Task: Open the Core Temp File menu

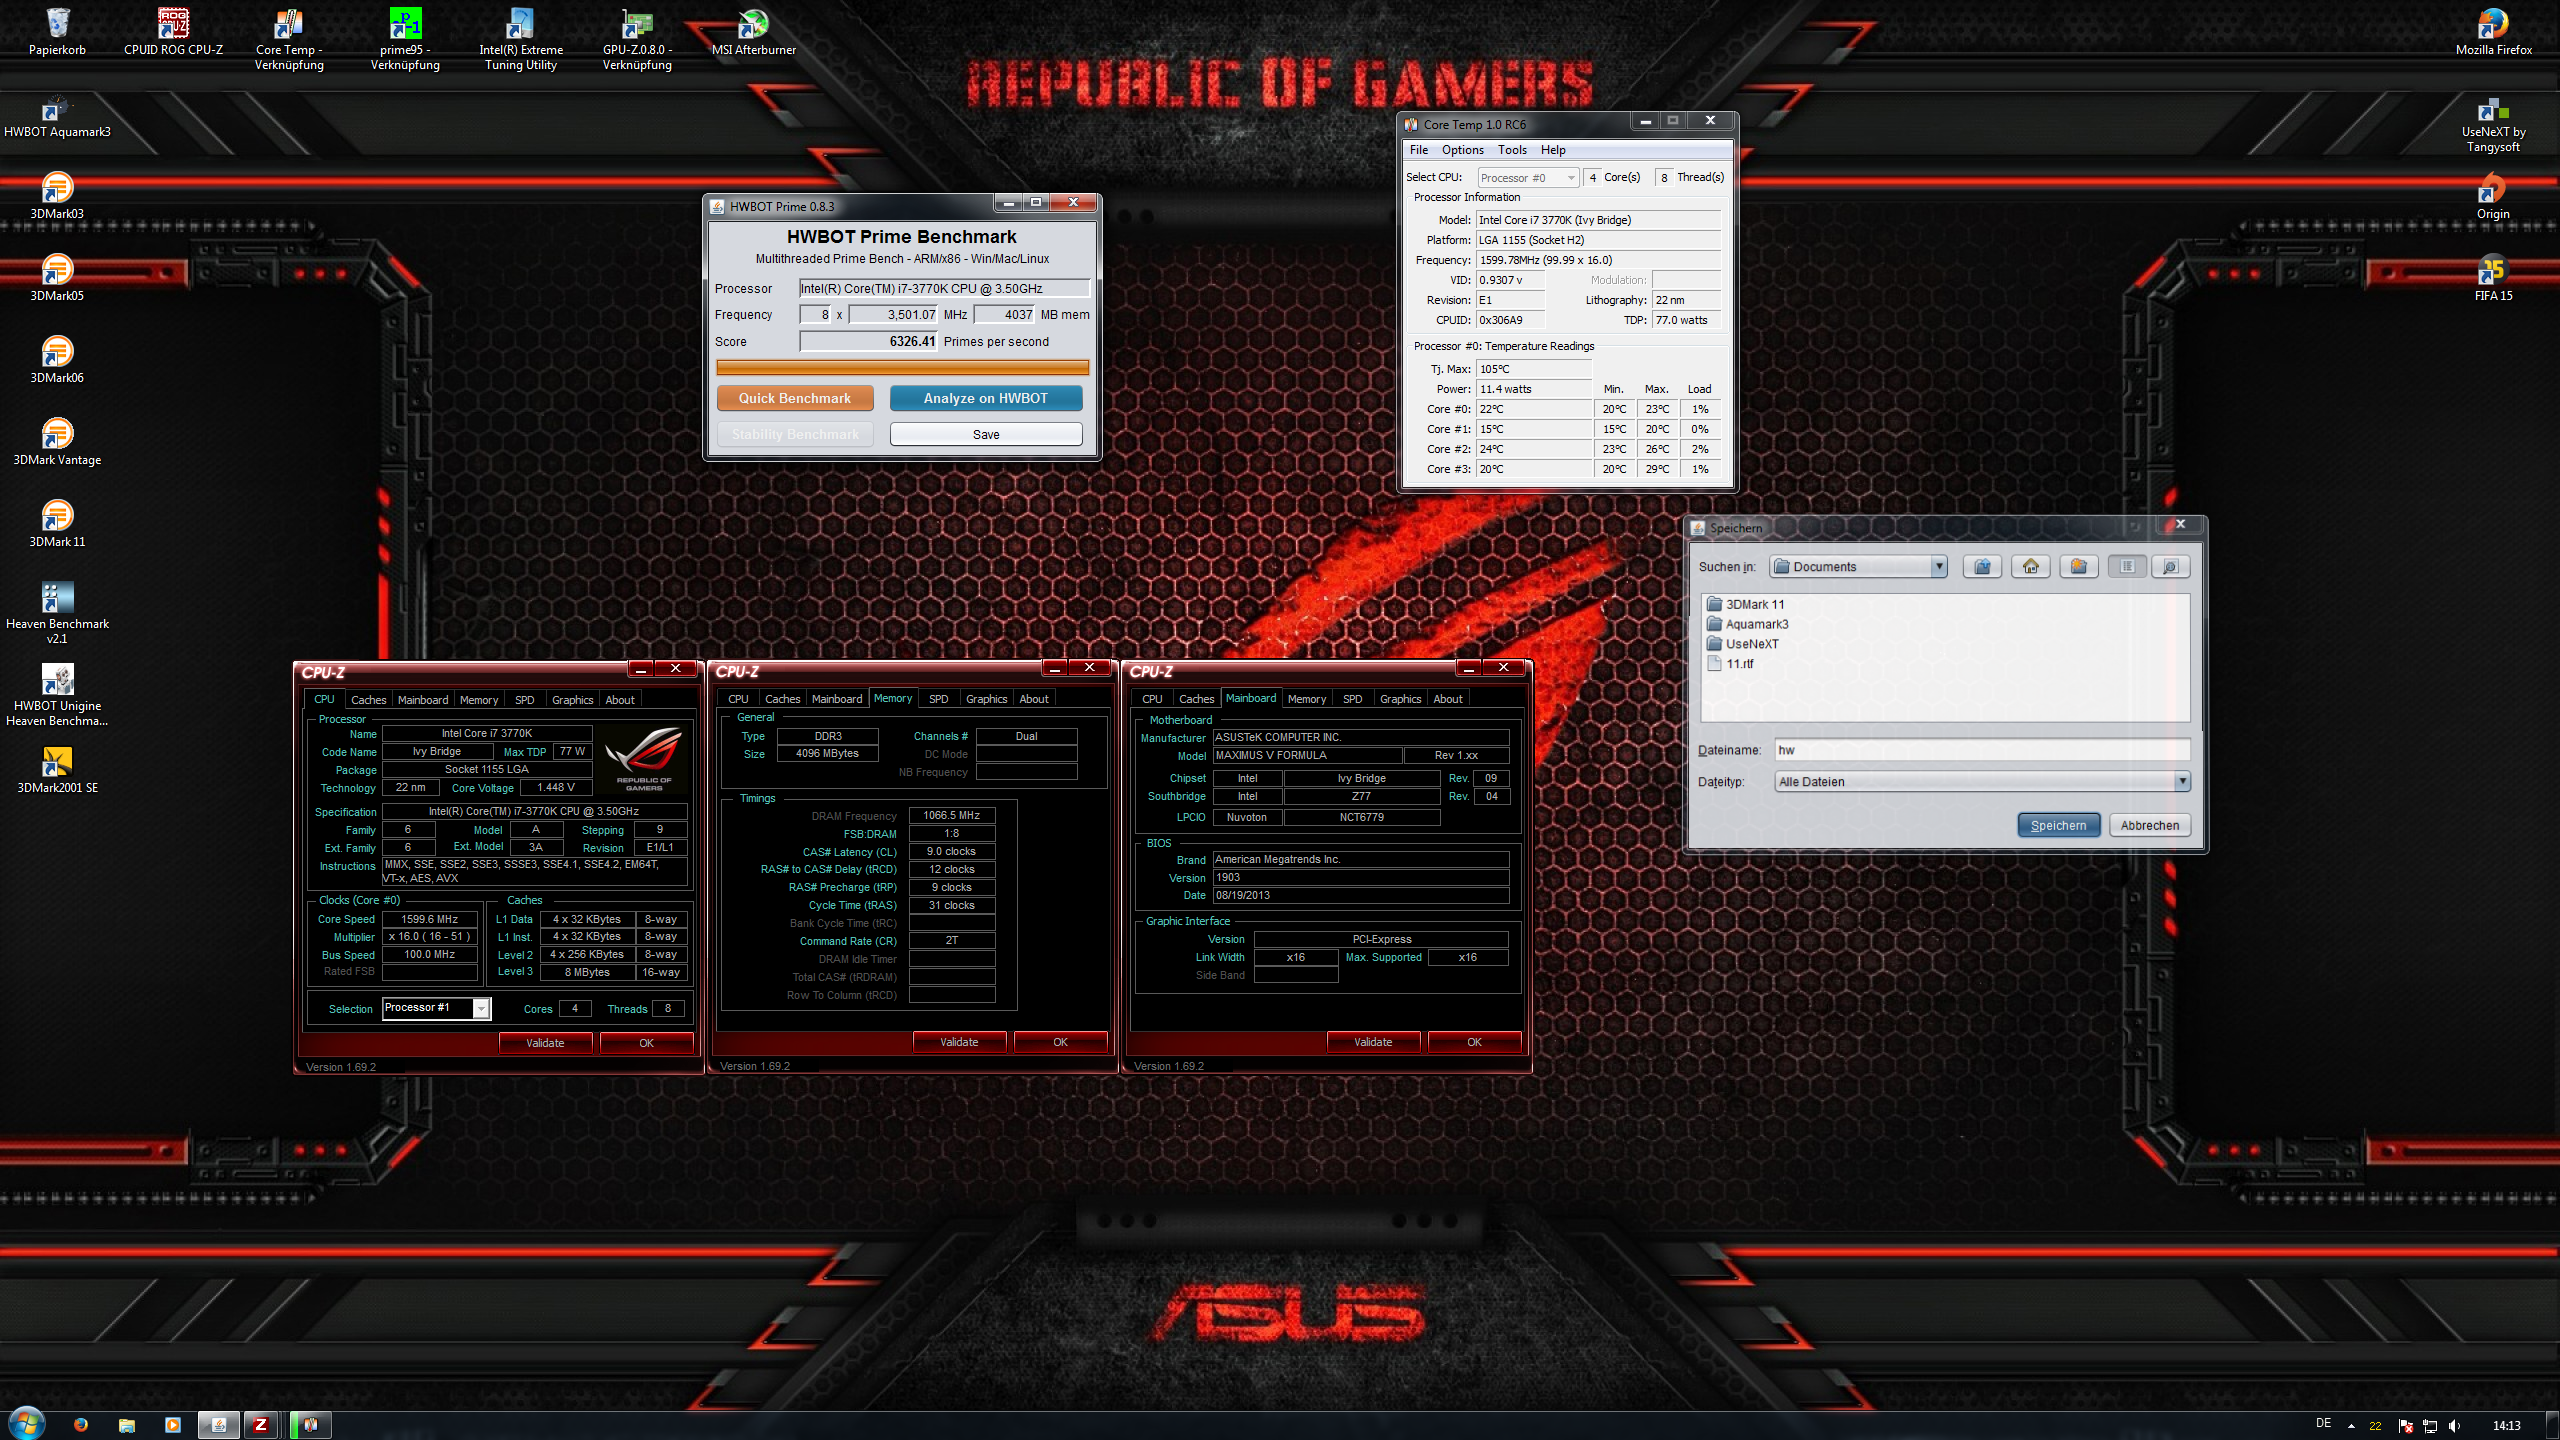Action: [x=1419, y=150]
